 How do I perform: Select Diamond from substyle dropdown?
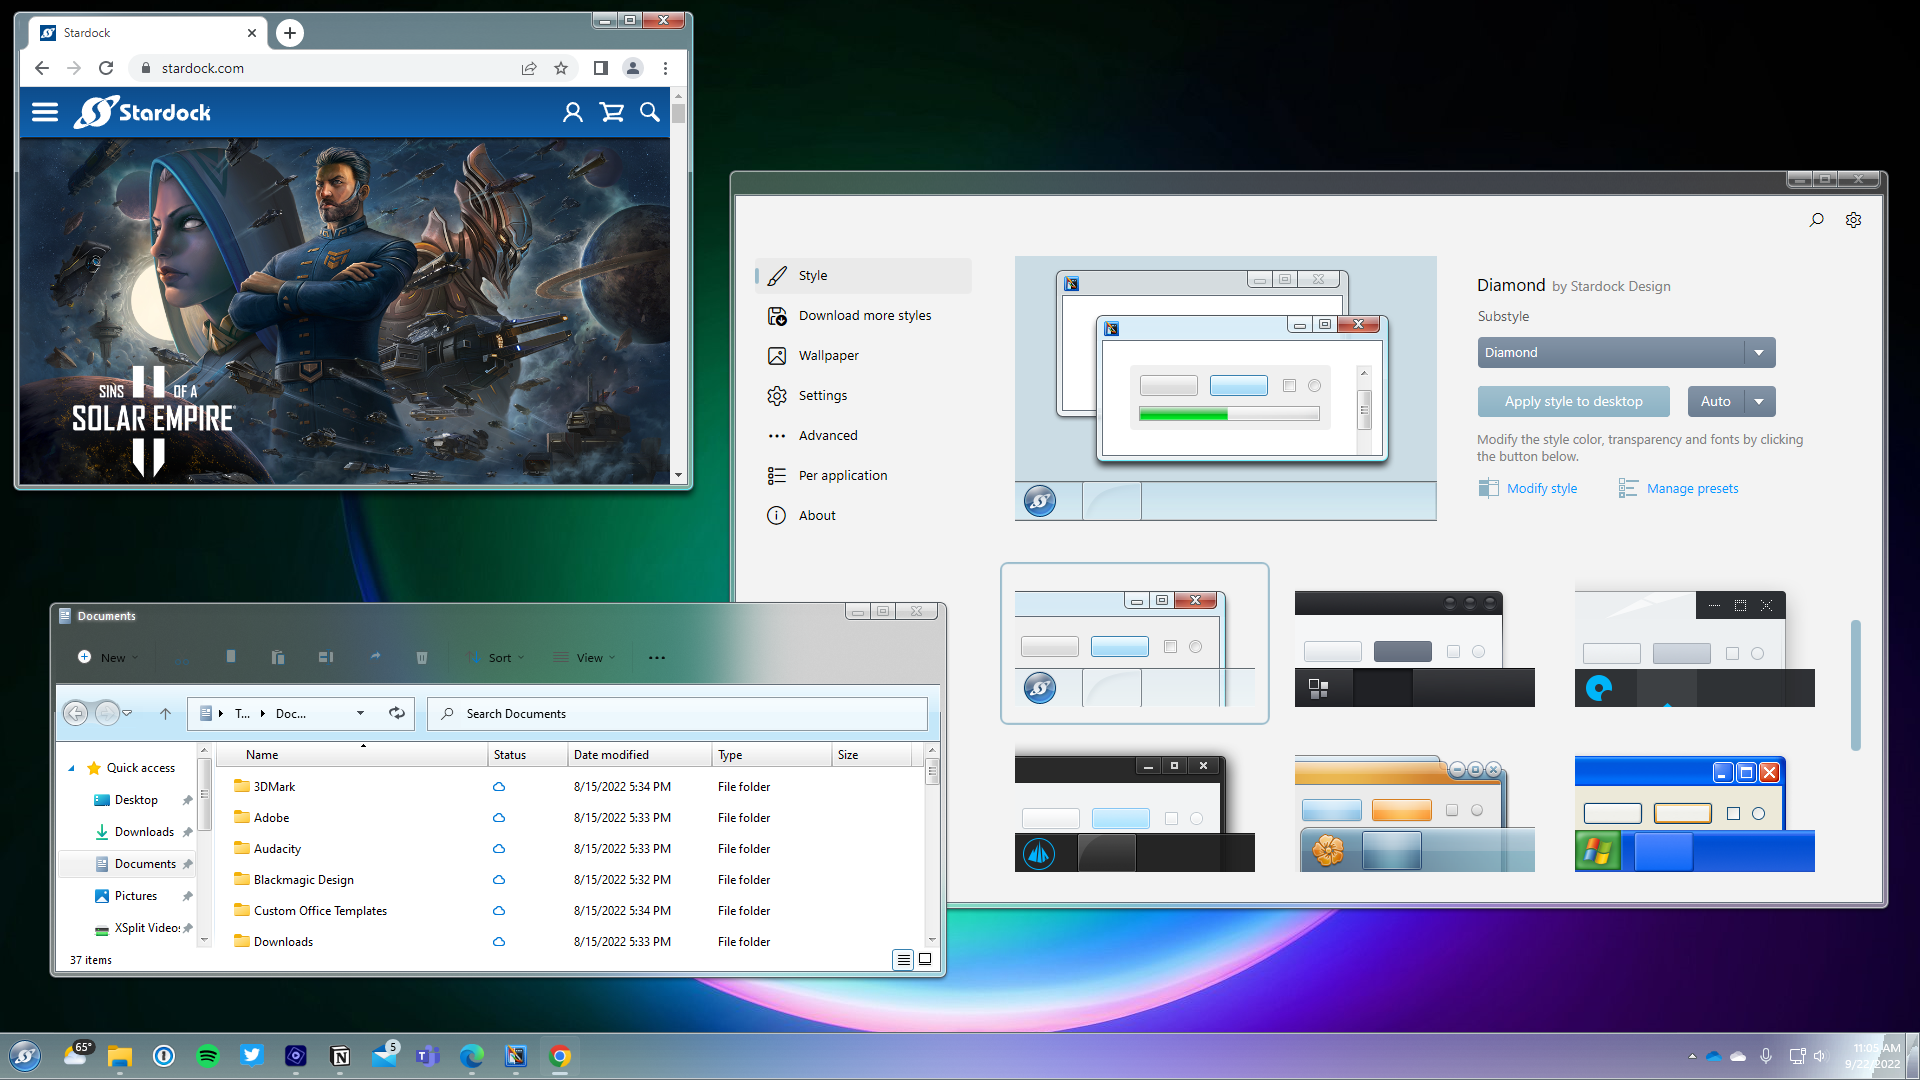(x=1626, y=351)
